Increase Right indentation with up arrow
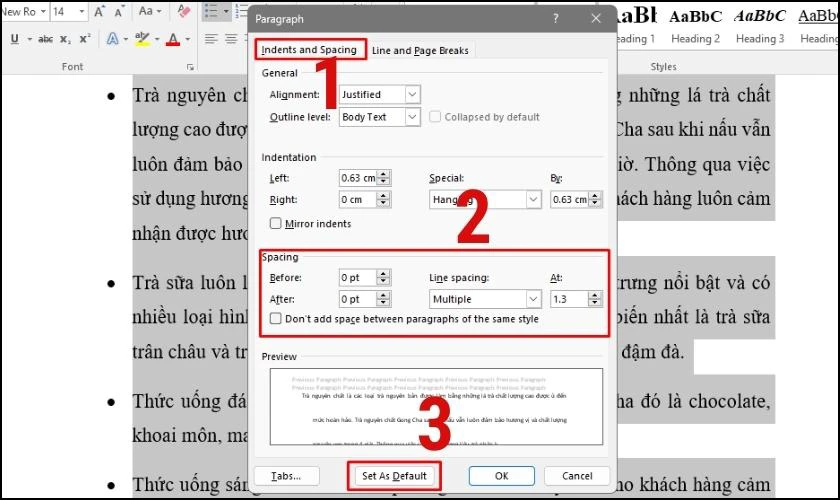Image resolution: width=840 pixels, height=500 pixels. (383, 196)
